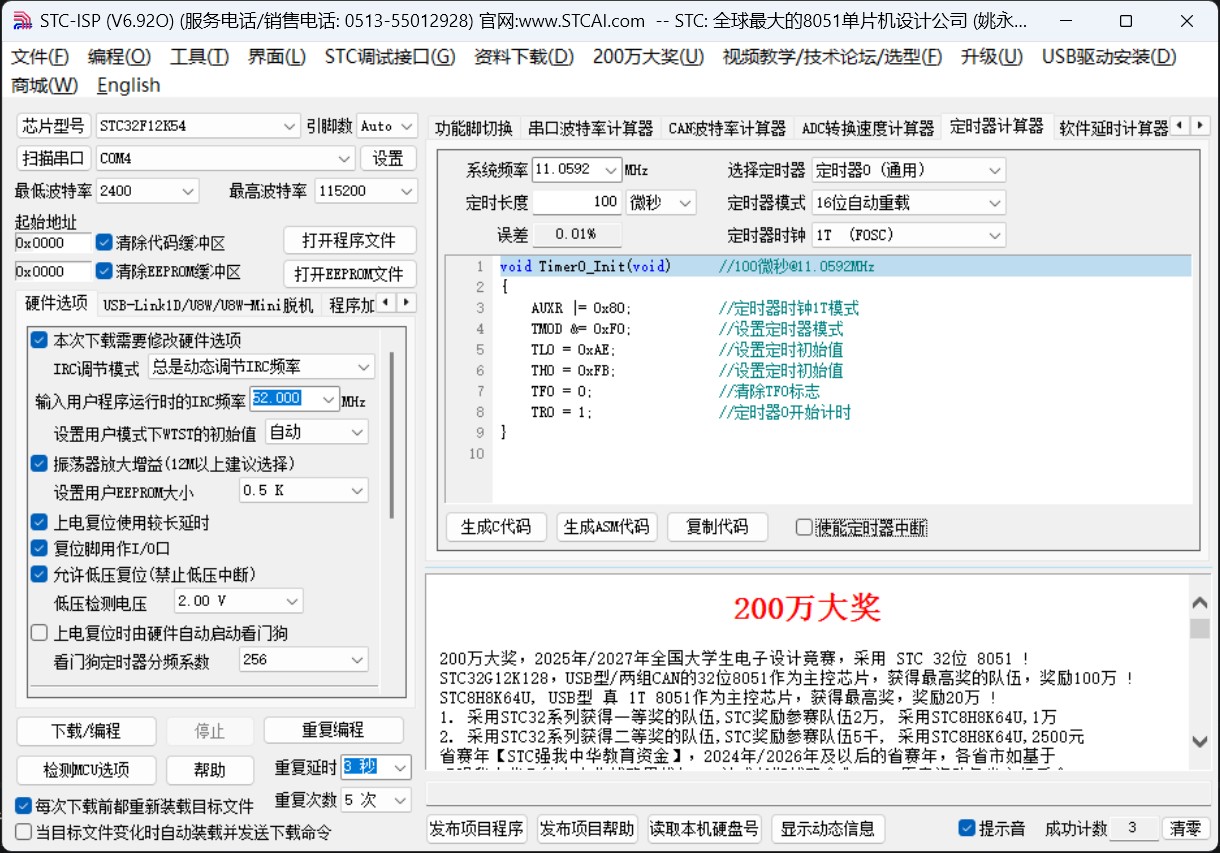
Task: Uncheck 清除代码缓冲区 checkbox
Action: pyautogui.click(x=103, y=242)
